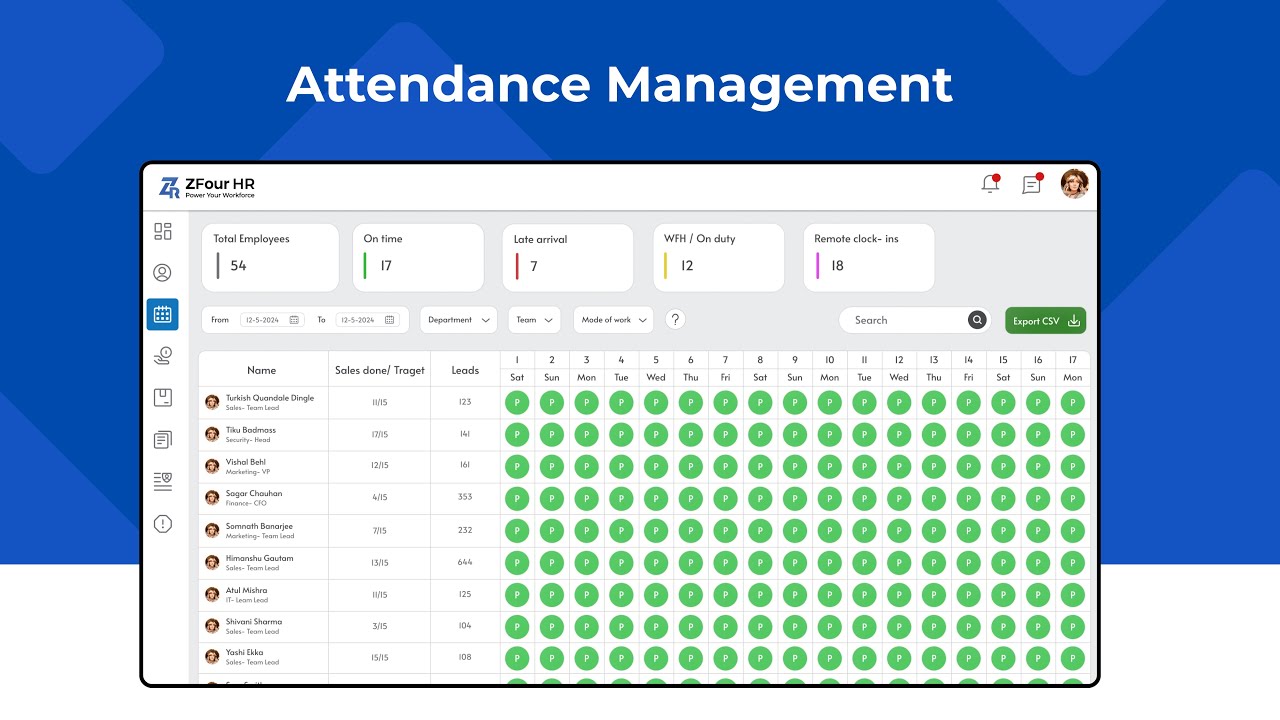Click Shivani Sharma's avatar

pyautogui.click(x=212, y=626)
